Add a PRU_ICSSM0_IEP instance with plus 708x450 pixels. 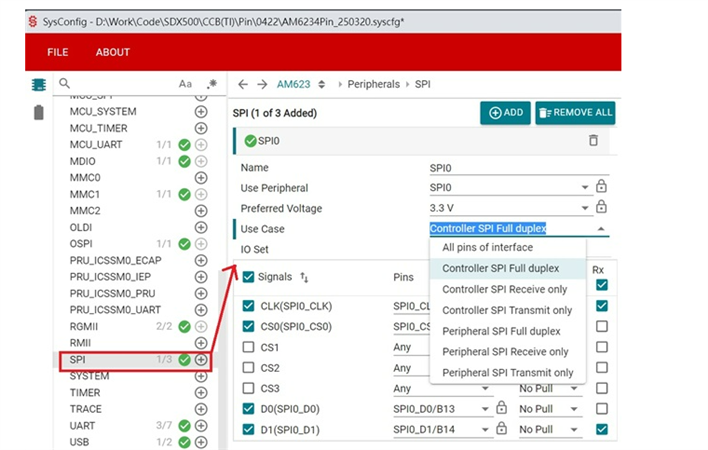[x=201, y=277]
